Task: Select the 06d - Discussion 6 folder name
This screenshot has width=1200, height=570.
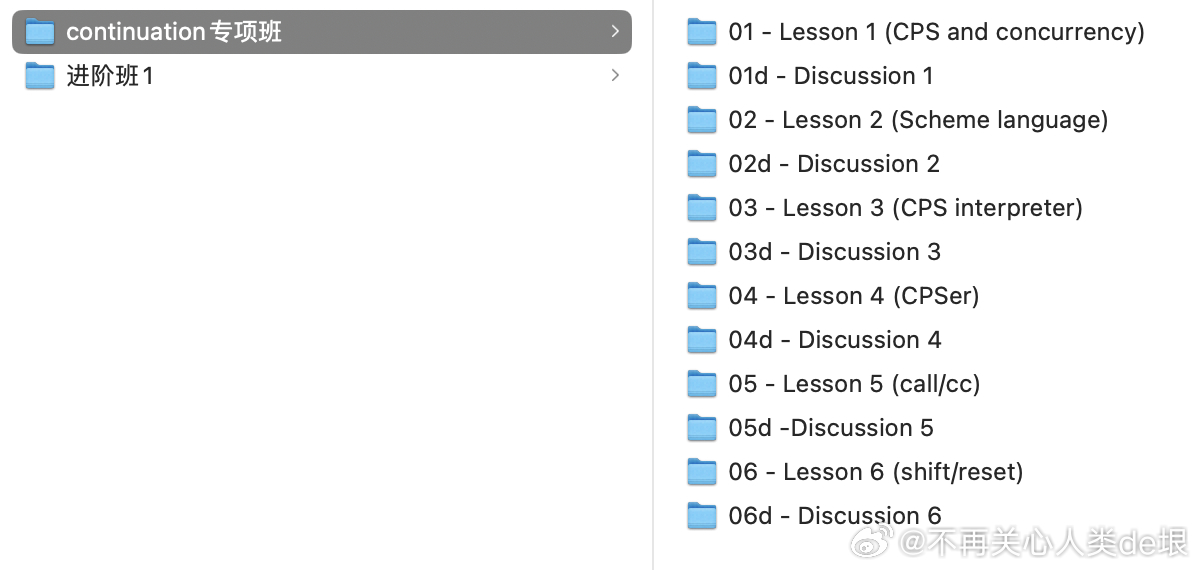Action: pos(834,516)
